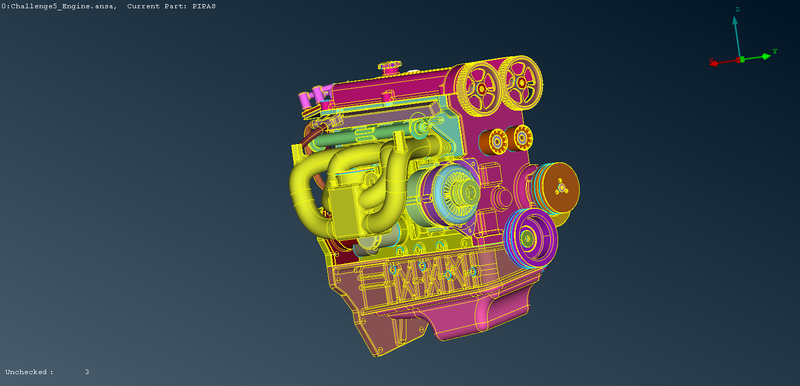800x386 pixels.
Task: Pick the green horizontal rail tube
Action: click(357, 137)
